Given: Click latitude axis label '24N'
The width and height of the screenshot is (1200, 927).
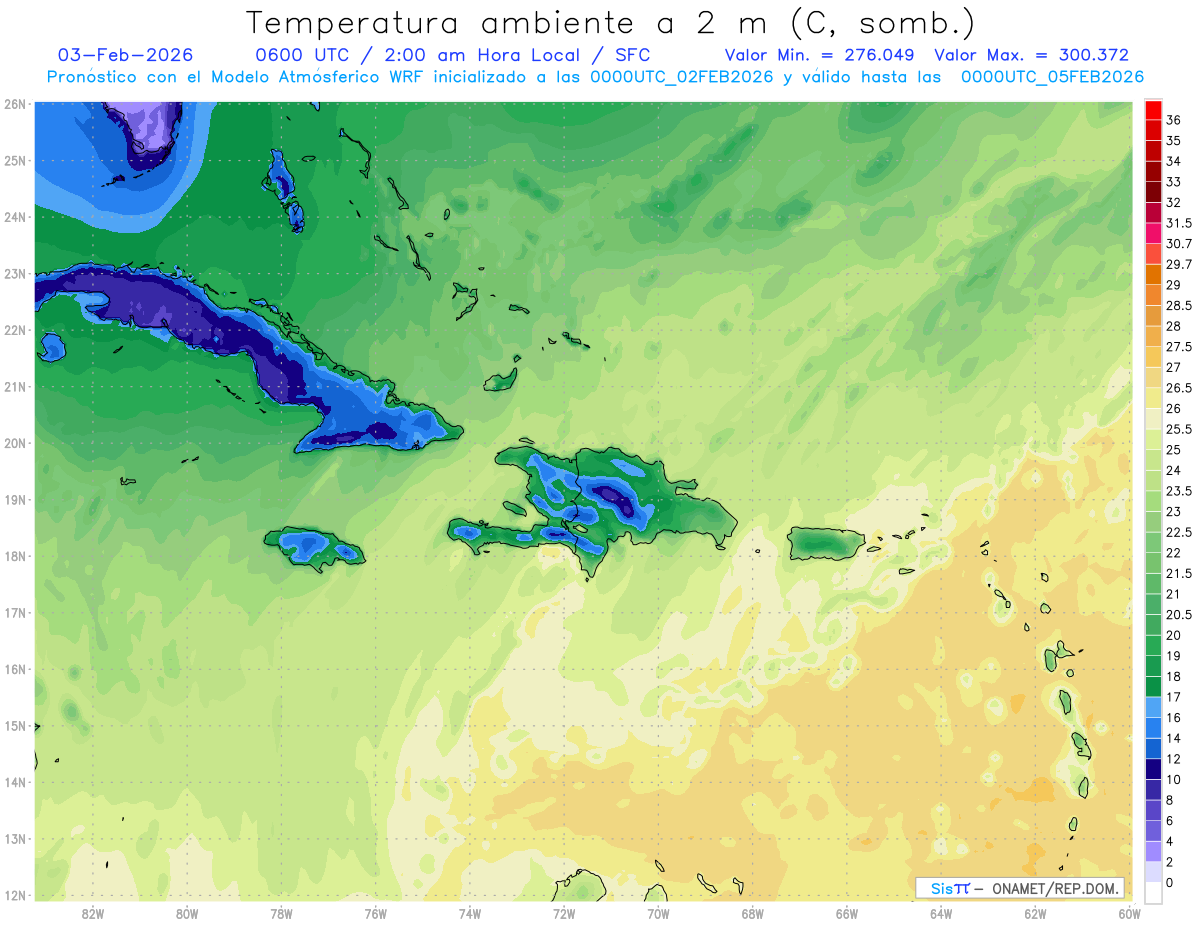Looking at the screenshot, I should pyautogui.click(x=14, y=217).
